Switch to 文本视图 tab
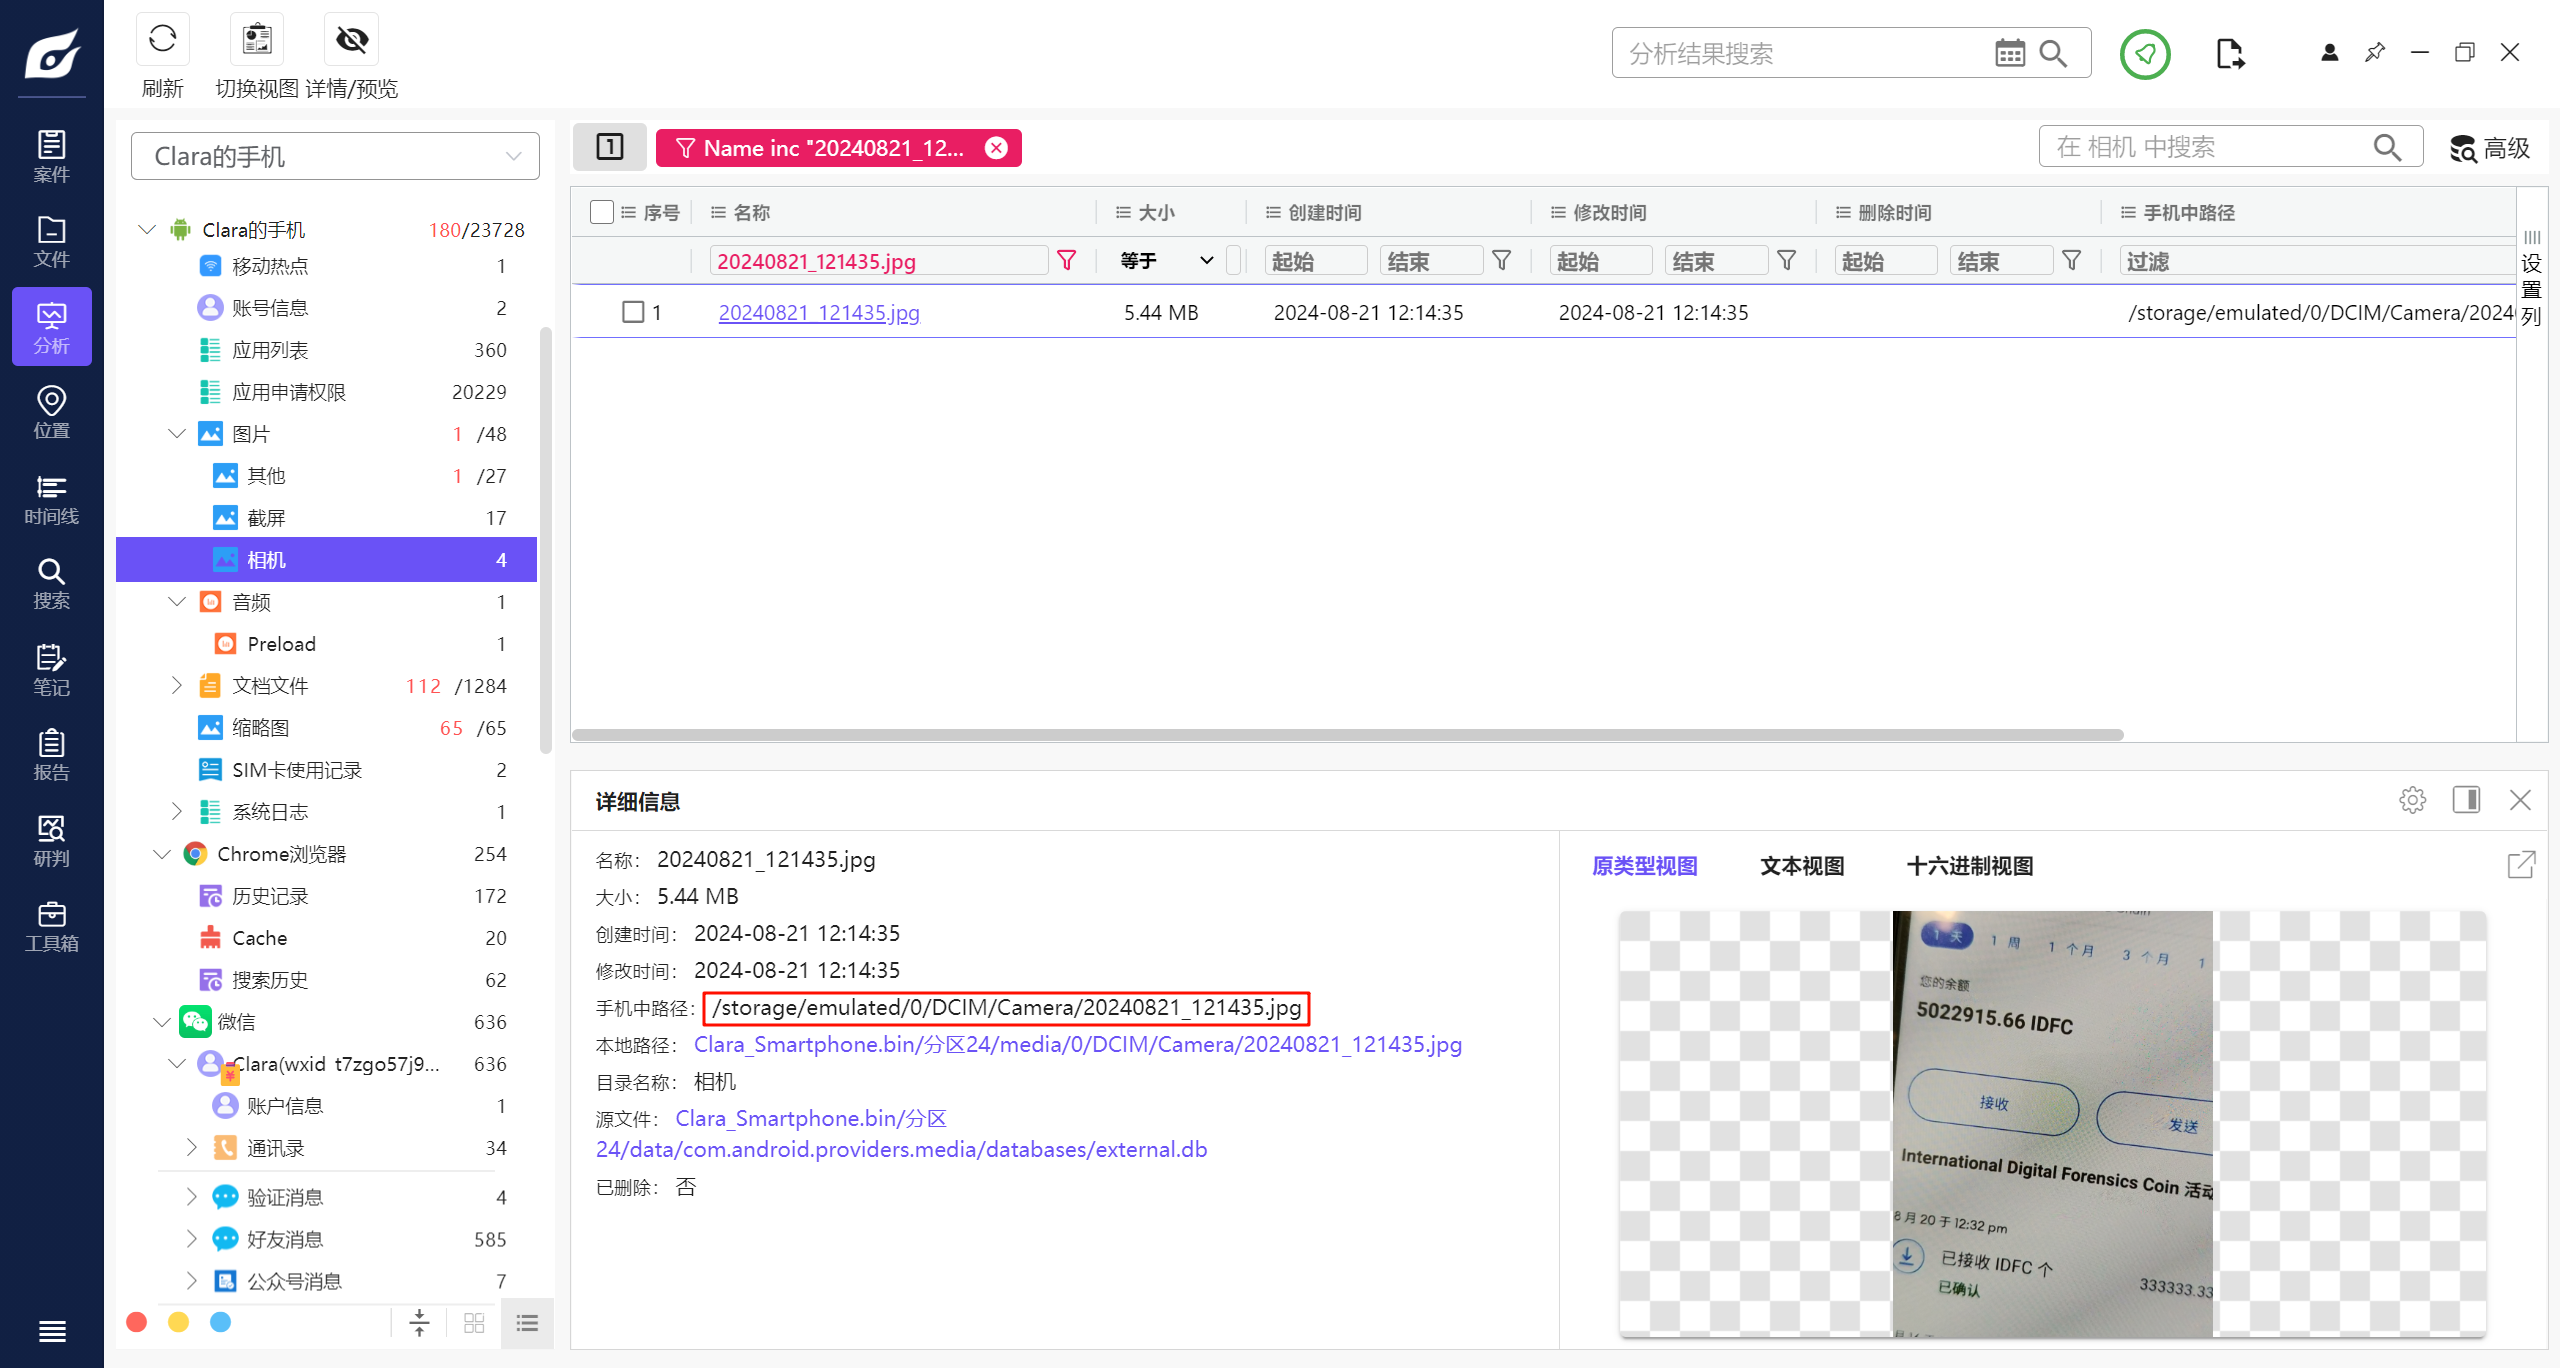Viewport: 2560px width, 1368px height. 1802,866
